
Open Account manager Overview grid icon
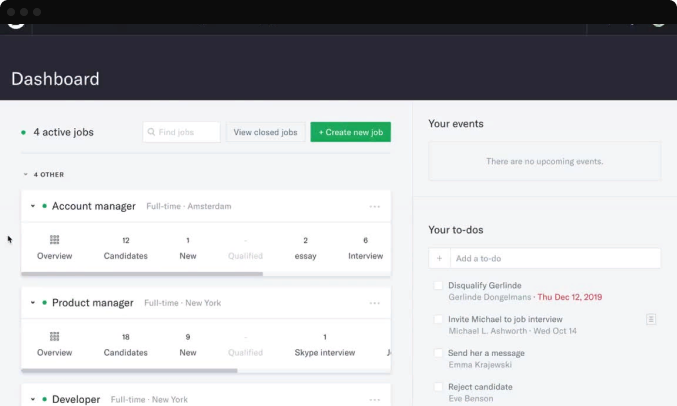click(x=54, y=240)
